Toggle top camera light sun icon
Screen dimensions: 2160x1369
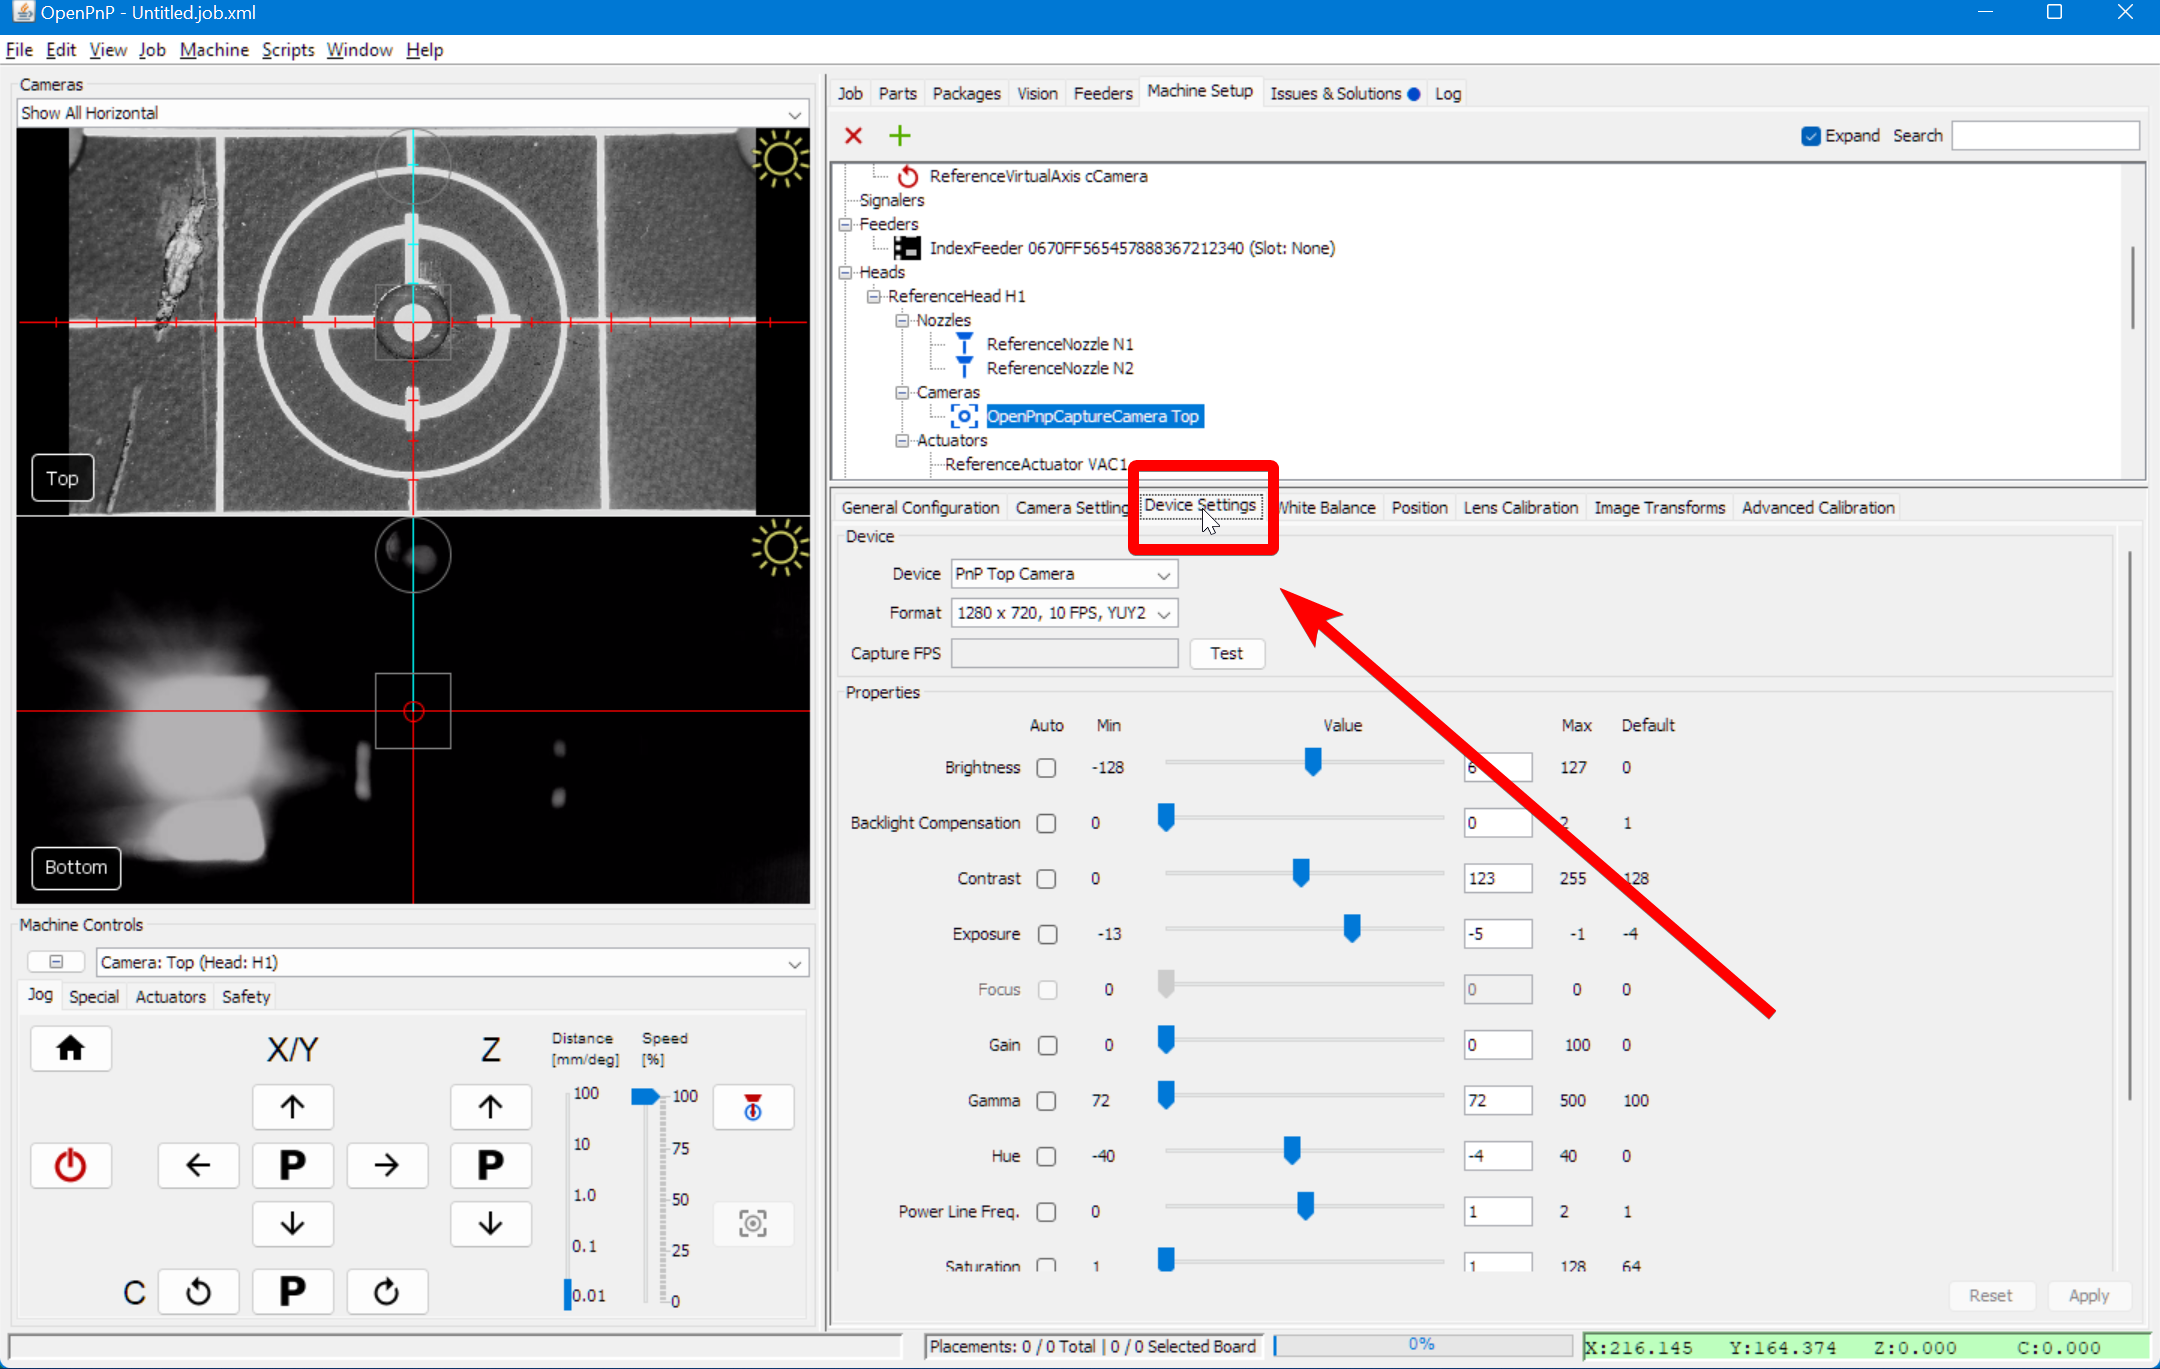[779, 159]
